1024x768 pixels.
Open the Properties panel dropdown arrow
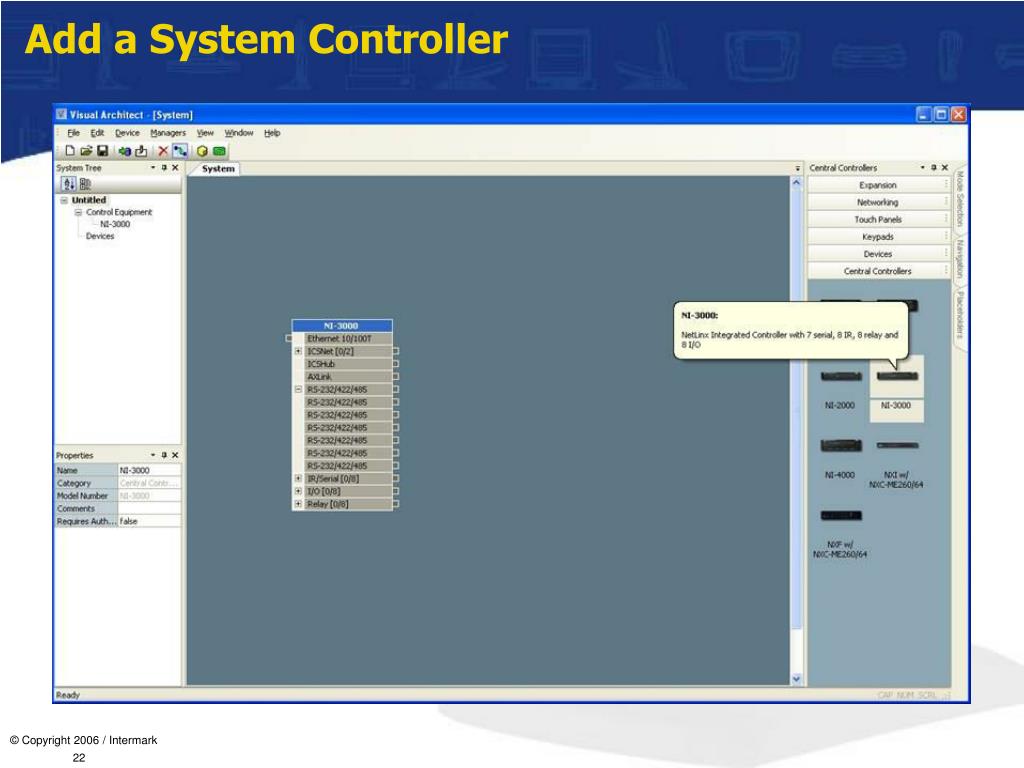coord(153,455)
